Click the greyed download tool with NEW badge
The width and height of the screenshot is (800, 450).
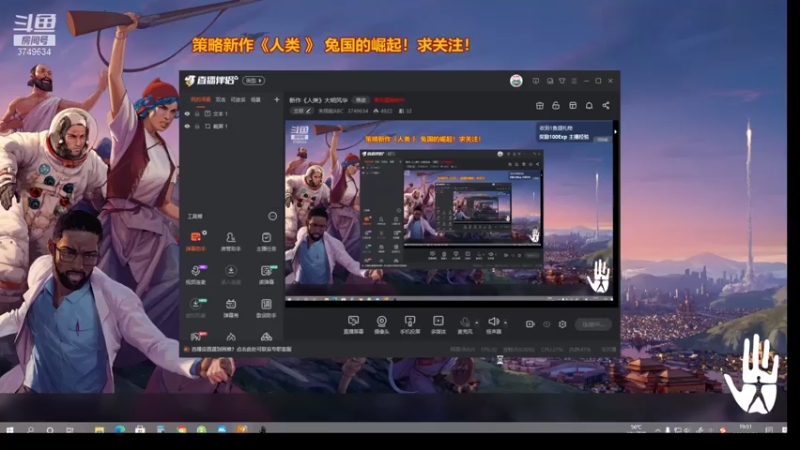pos(195,308)
